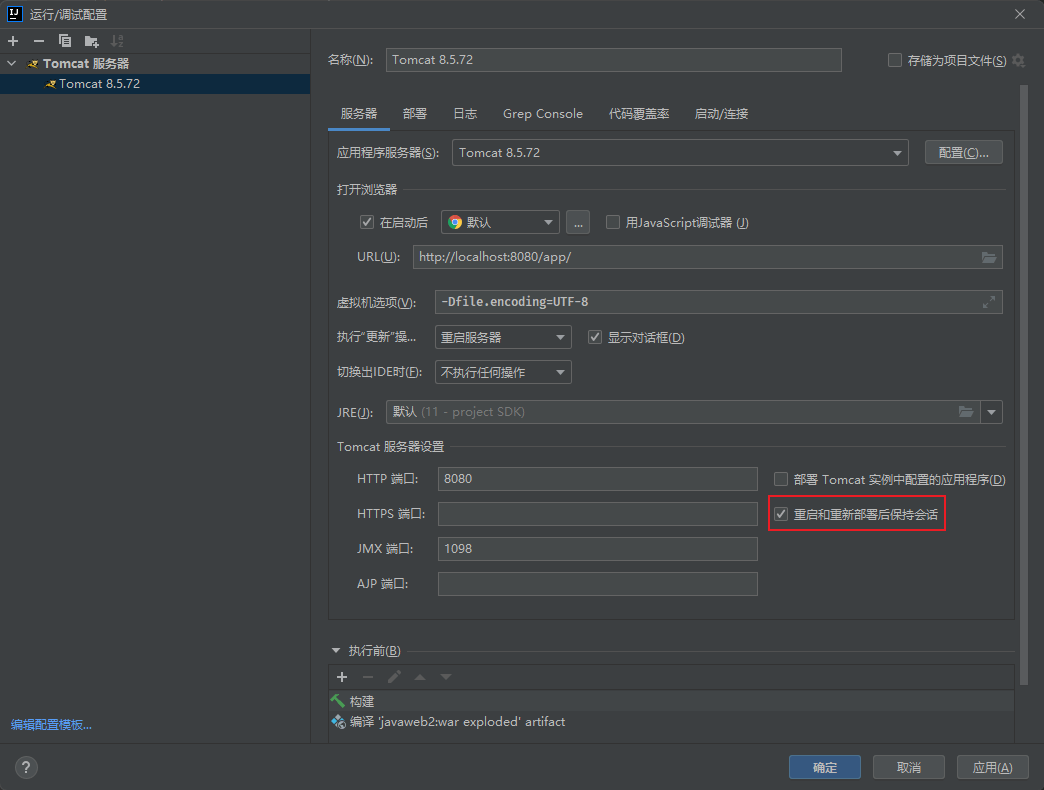This screenshot has height=790, width=1044.
Task: Add a before-launch task
Action: coord(342,677)
